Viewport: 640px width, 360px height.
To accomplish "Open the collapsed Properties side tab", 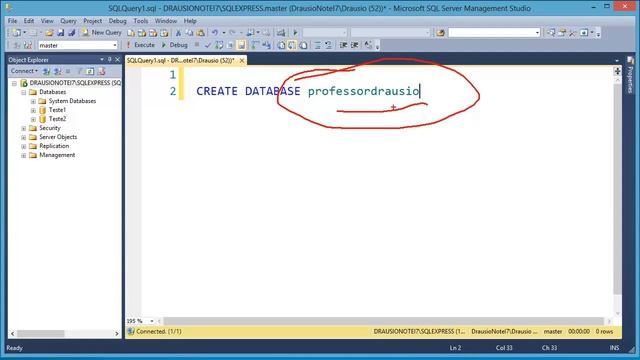I will pyautogui.click(x=631, y=75).
